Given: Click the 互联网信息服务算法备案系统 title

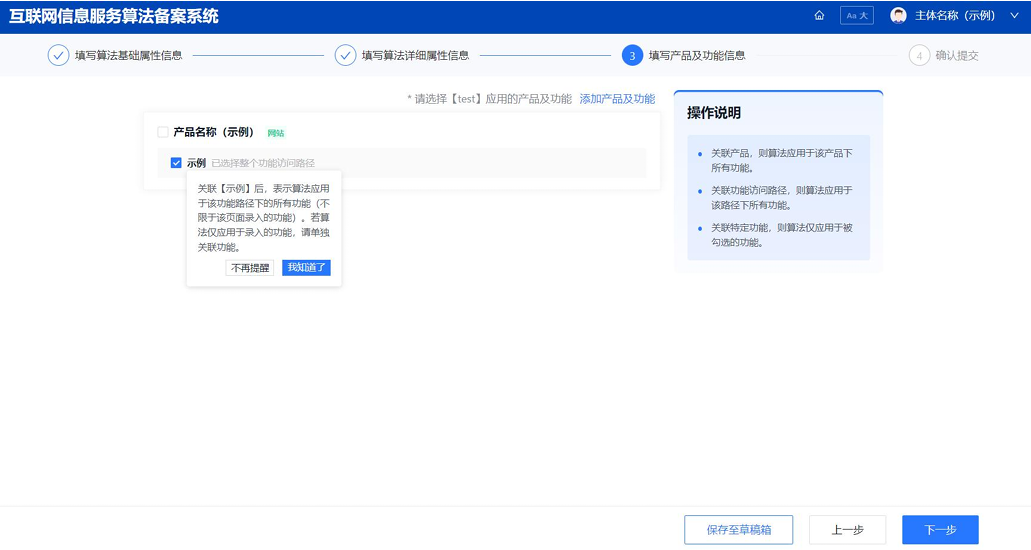Looking at the screenshot, I should click(114, 16).
